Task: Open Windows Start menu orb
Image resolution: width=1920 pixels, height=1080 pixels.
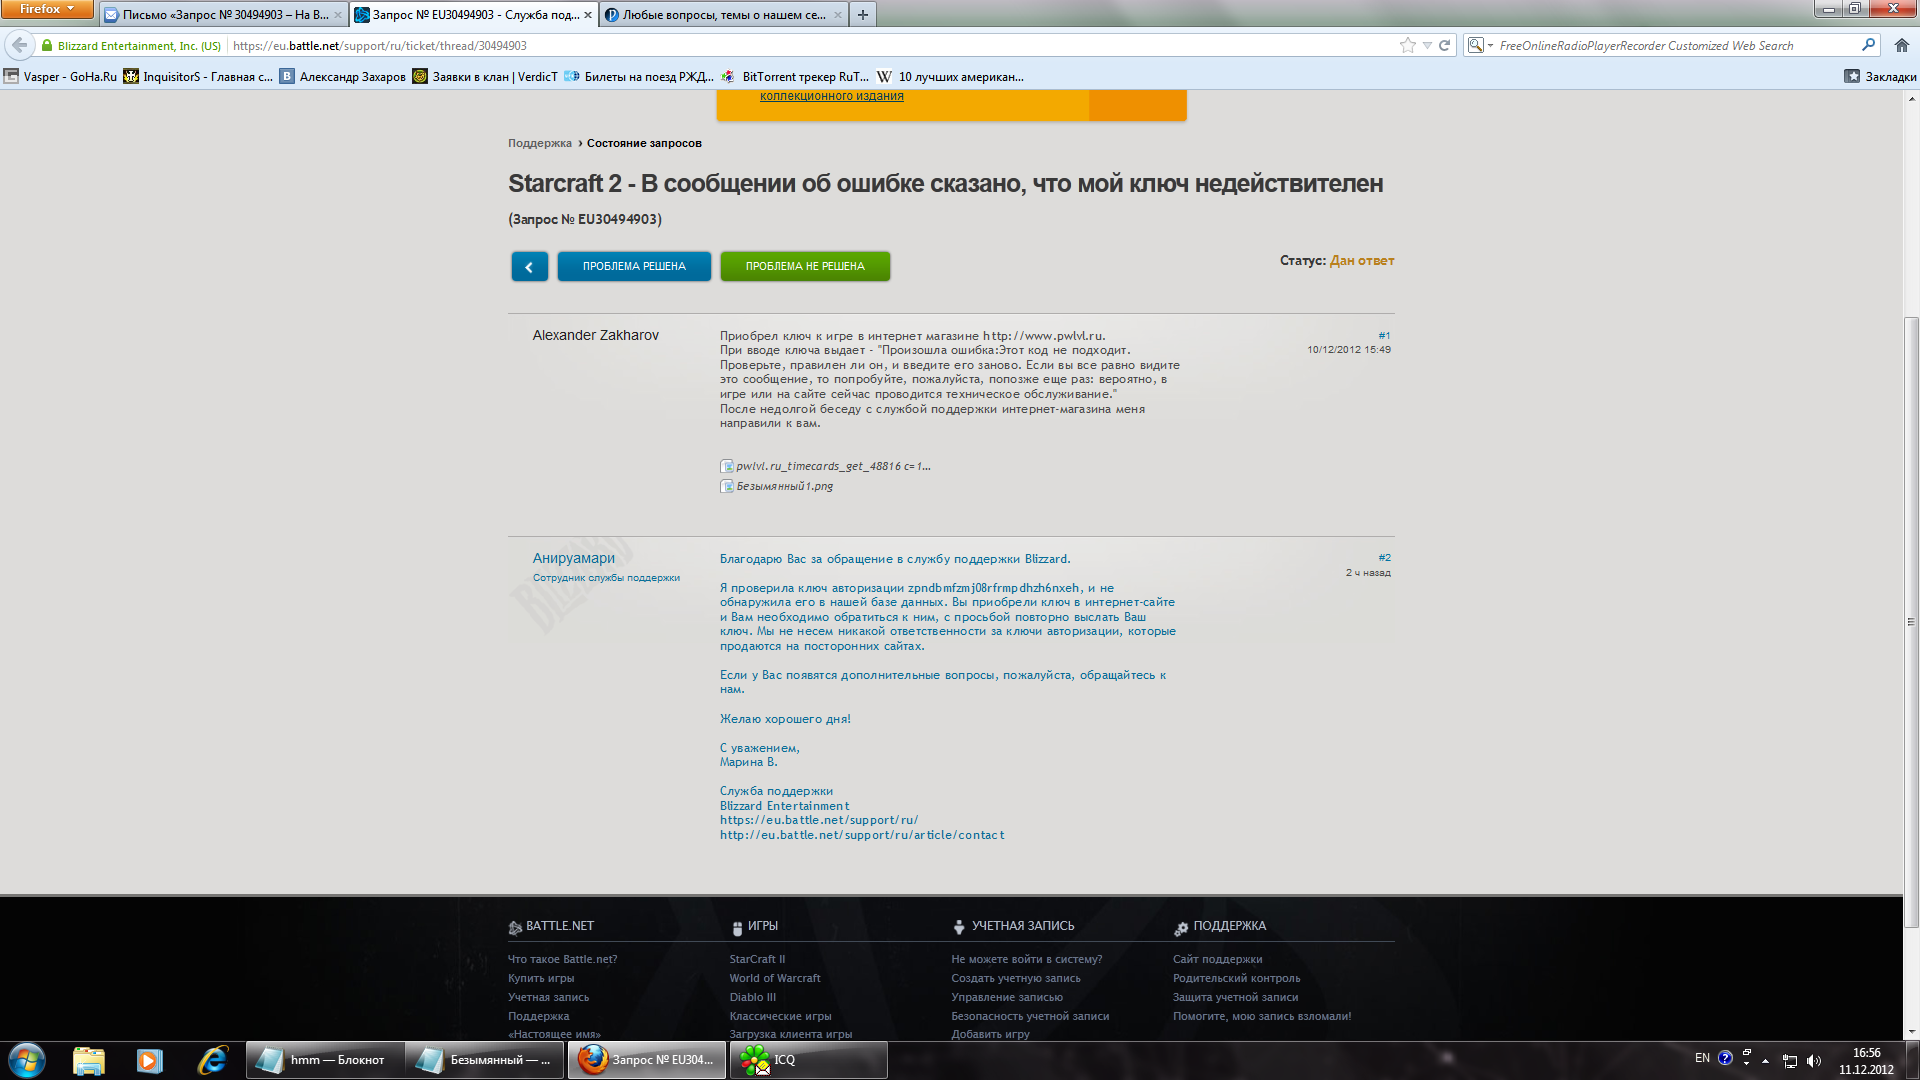Action: tap(27, 1060)
